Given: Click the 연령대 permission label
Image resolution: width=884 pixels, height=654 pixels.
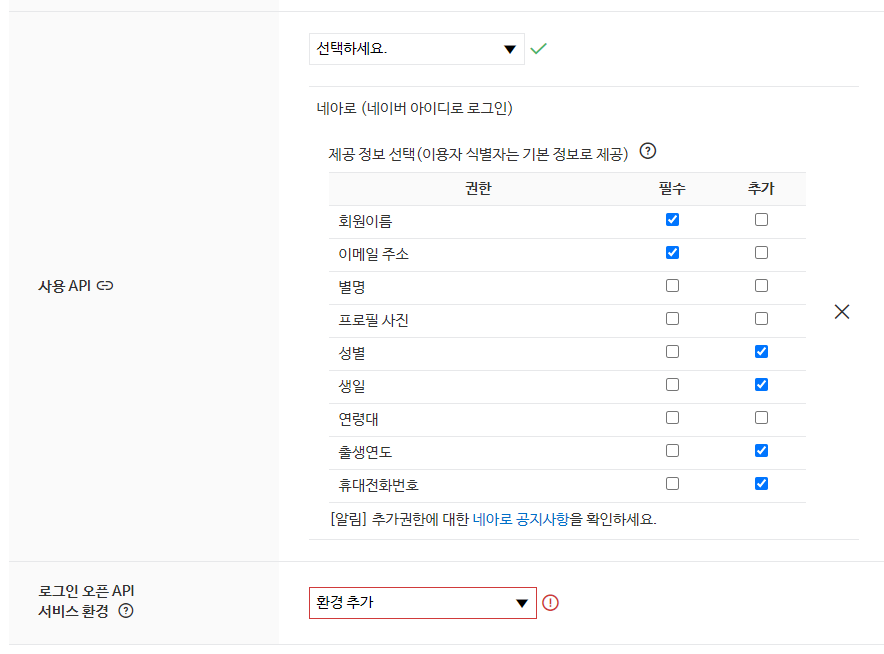Looking at the screenshot, I should (x=358, y=419).
